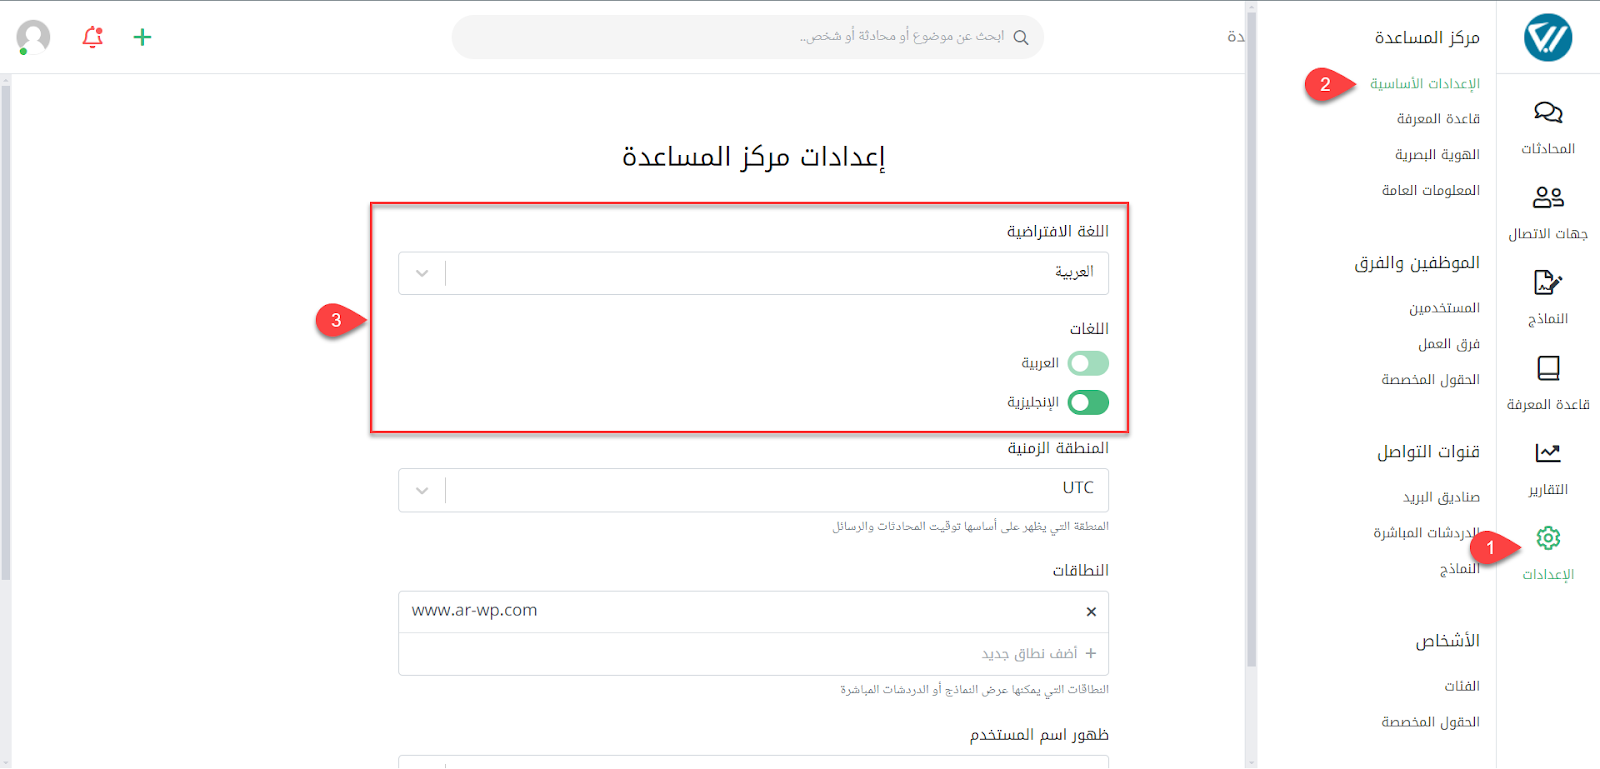Click the قنوات التواصل section header

click(x=1428, y=452)
